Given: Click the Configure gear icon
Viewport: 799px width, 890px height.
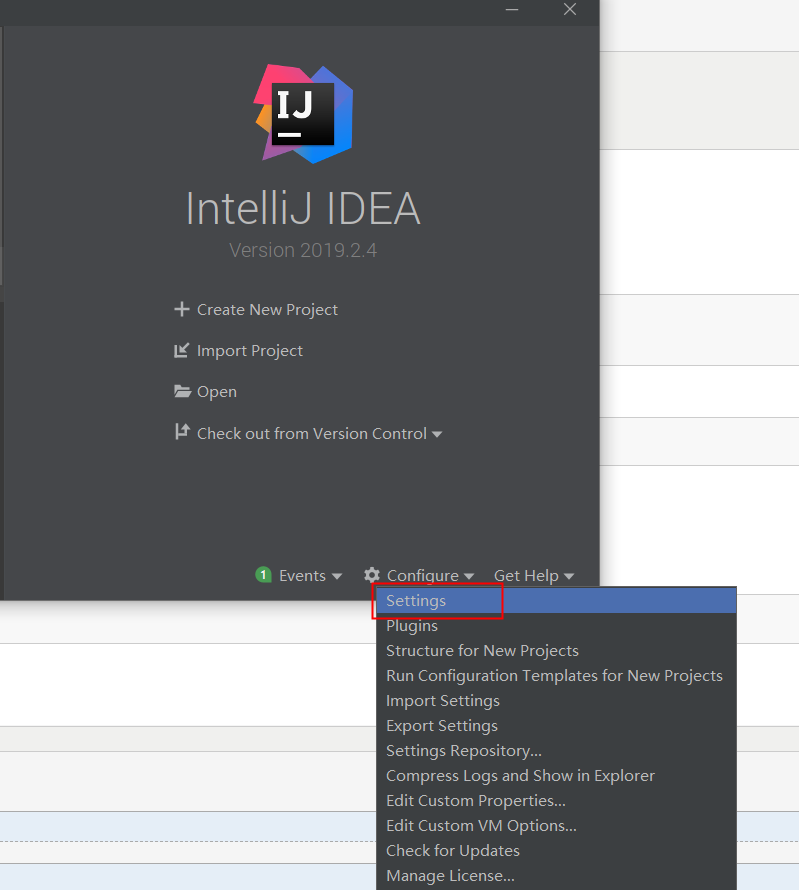Looking at the screenshot, I should pyautogui.click(x=372, y=575).
